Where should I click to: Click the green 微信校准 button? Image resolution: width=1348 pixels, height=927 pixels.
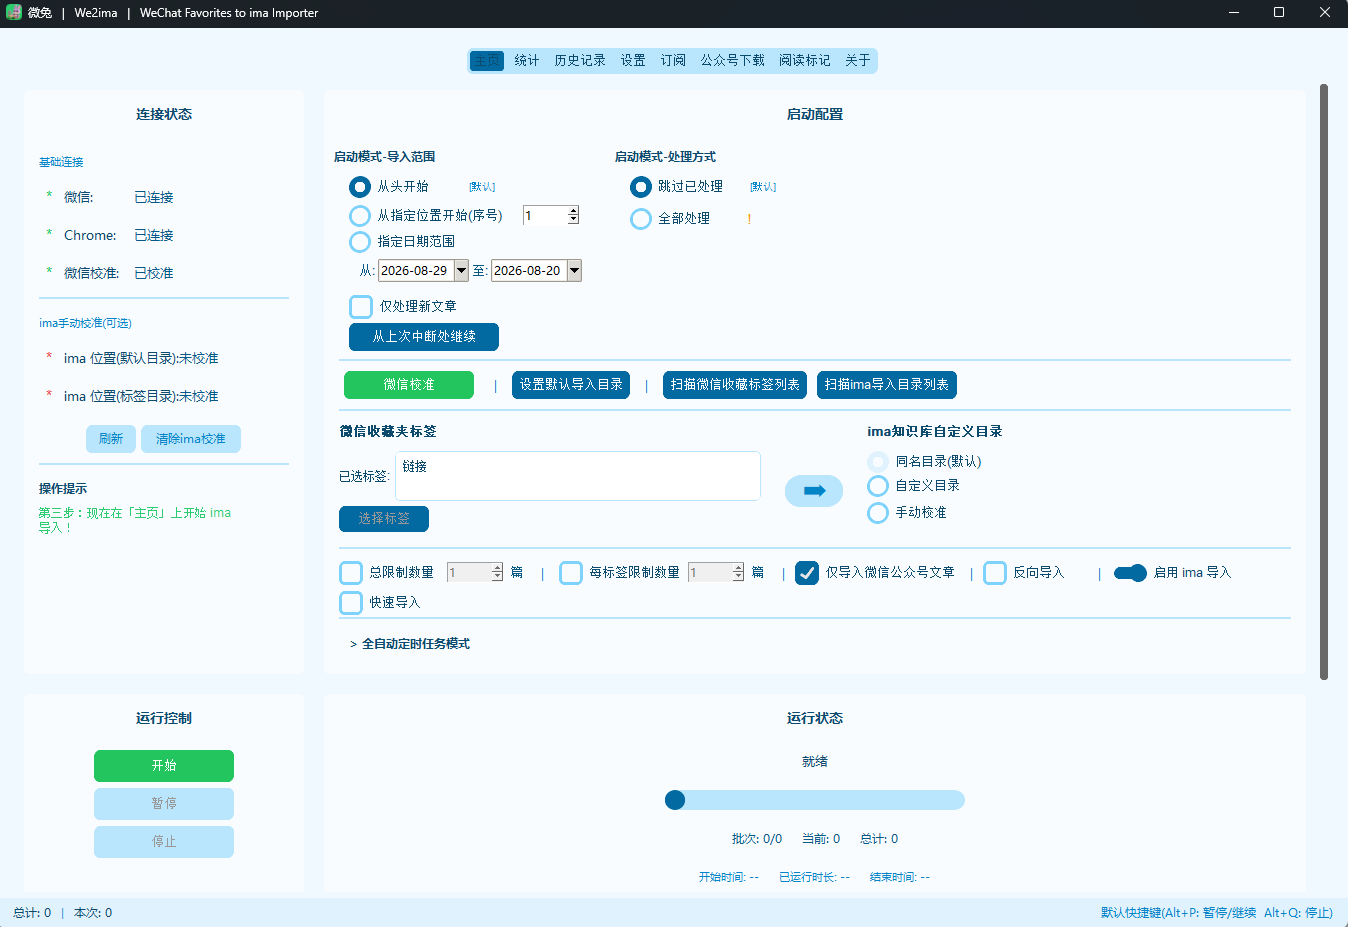coord(409,385)
